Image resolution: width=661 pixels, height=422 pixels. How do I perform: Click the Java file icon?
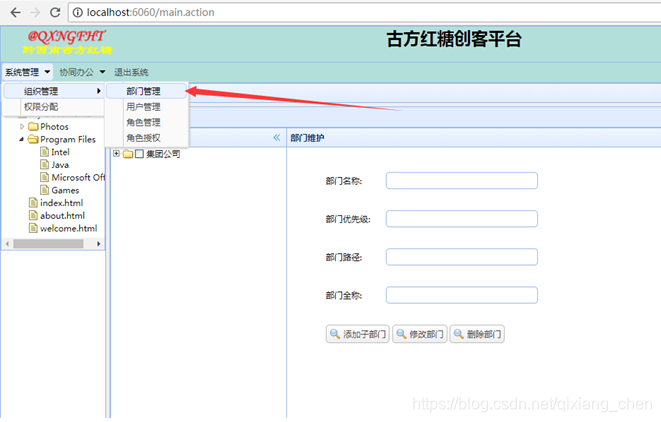44,164
